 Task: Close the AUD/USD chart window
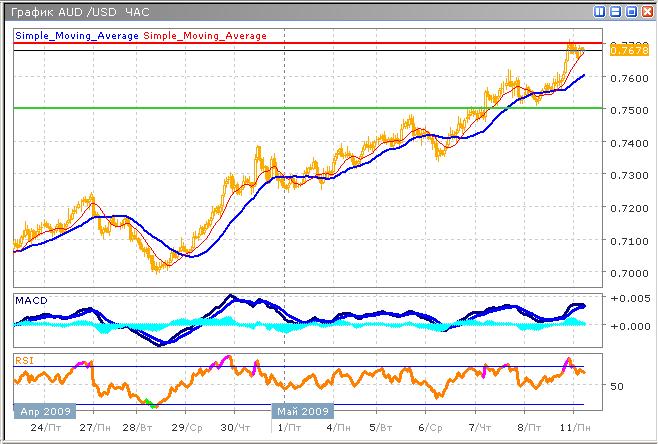coord(646,12)
